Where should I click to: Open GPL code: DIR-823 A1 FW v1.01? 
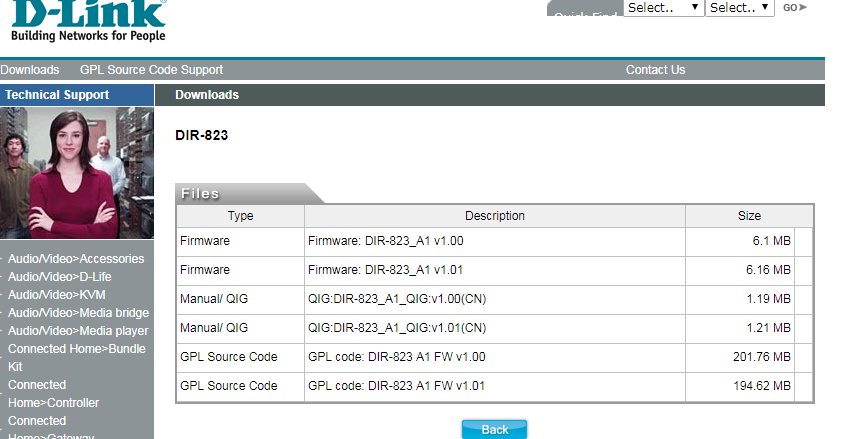[x=397, y=386]
